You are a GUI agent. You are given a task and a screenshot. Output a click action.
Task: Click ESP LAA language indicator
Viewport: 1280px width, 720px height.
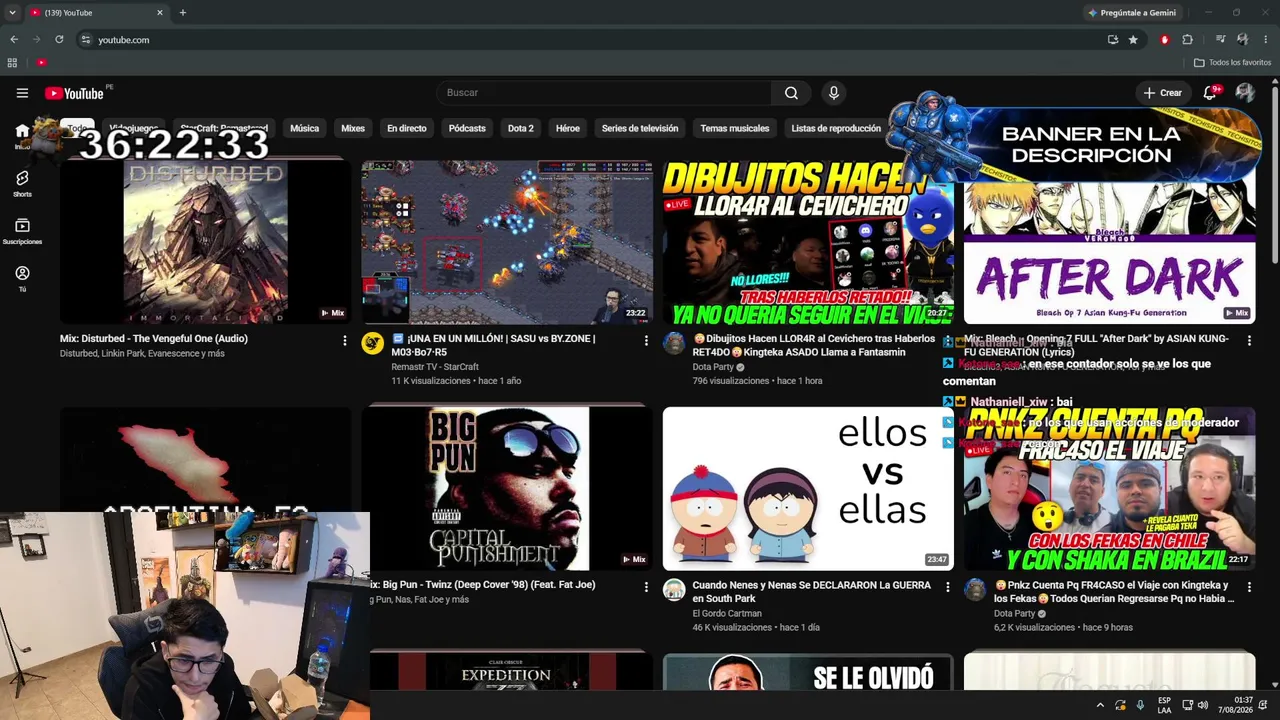(x=1165, y=705)
